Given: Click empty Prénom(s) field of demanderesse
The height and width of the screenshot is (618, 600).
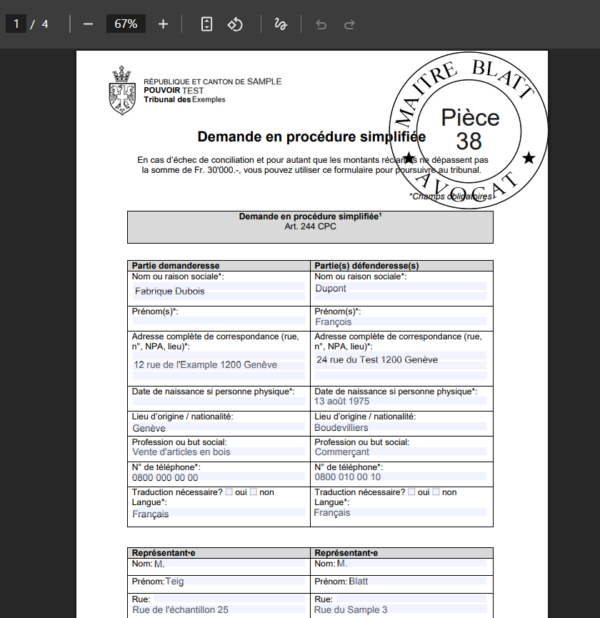Looking at the screenshot, I should tap(218, 320).
